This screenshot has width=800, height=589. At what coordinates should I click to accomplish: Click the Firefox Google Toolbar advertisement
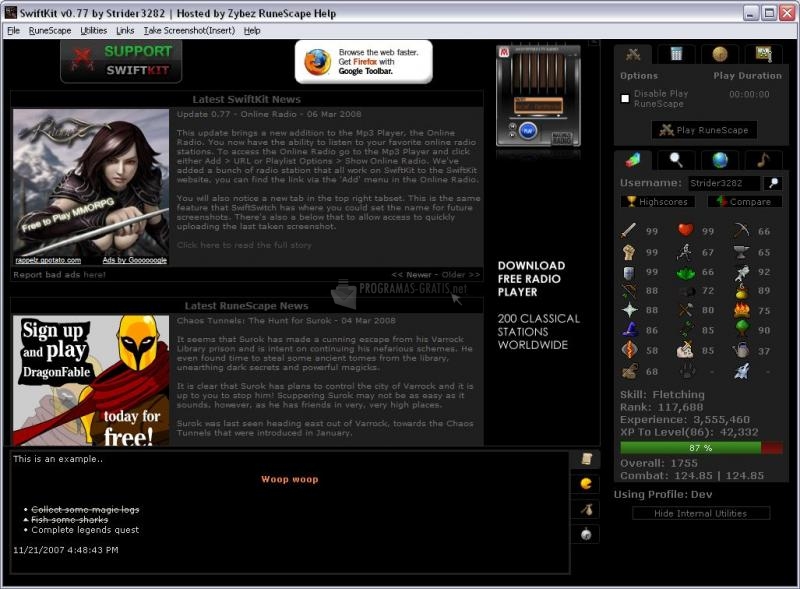363,62
